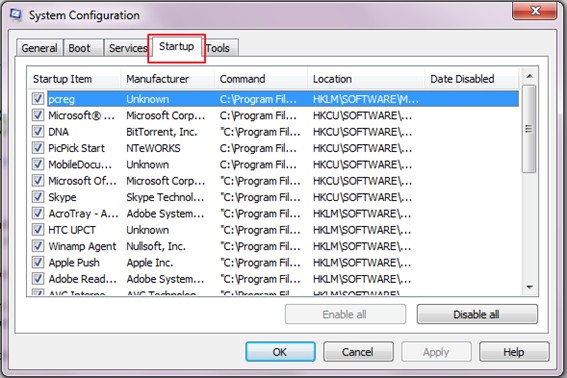The height and width of the screenshot is (378, 567).
Task: Select the PicPick Start row name
Action: click(76, 148)
